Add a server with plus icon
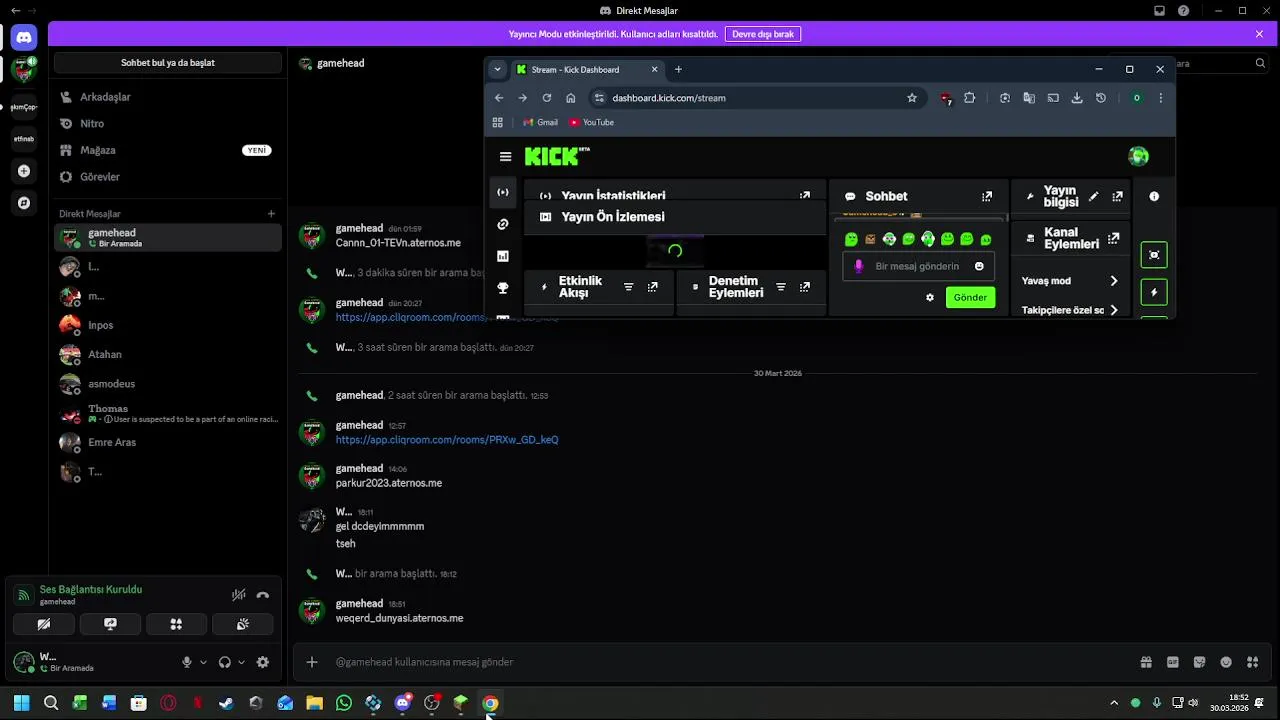The width and height of the screenshot is (1280, 720). click(x=24, y=171)
